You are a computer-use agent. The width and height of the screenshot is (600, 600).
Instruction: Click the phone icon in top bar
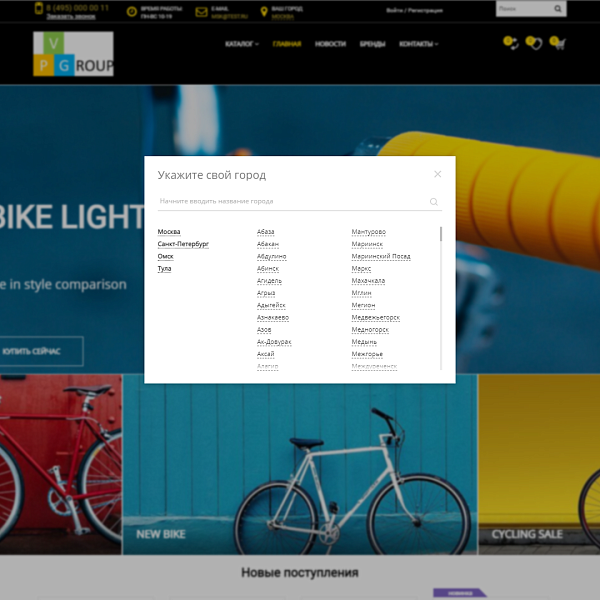tap(38, 9)
